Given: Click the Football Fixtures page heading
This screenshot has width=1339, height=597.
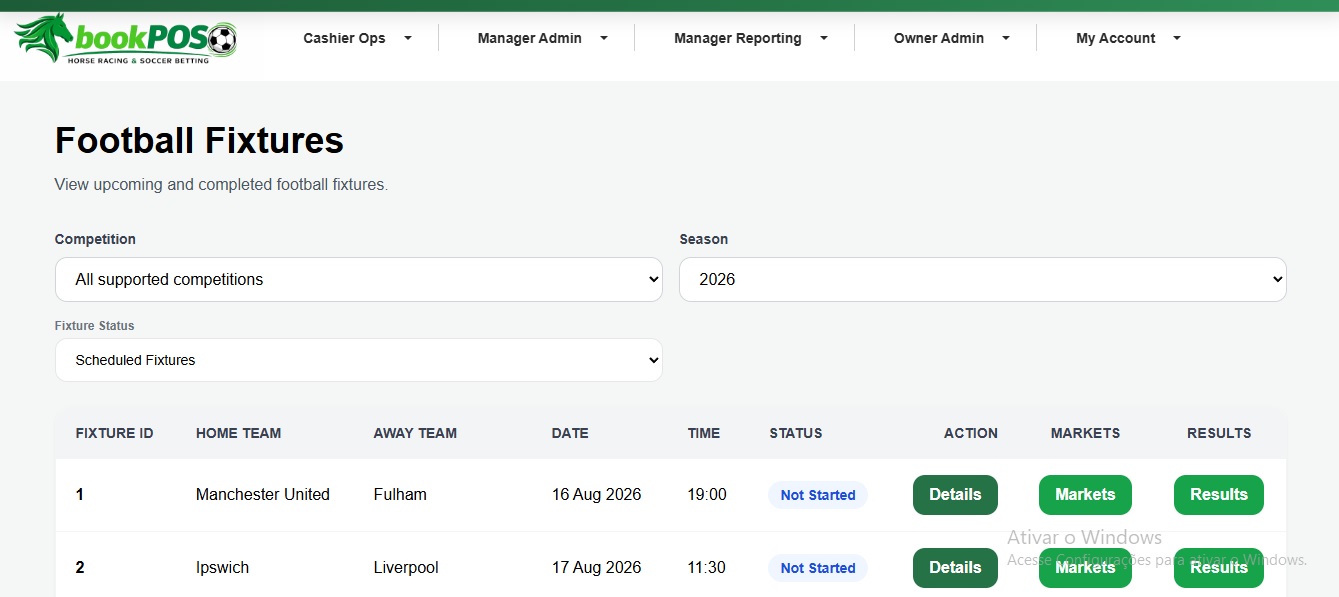Looking at the screenshot, I should (199, 140).
